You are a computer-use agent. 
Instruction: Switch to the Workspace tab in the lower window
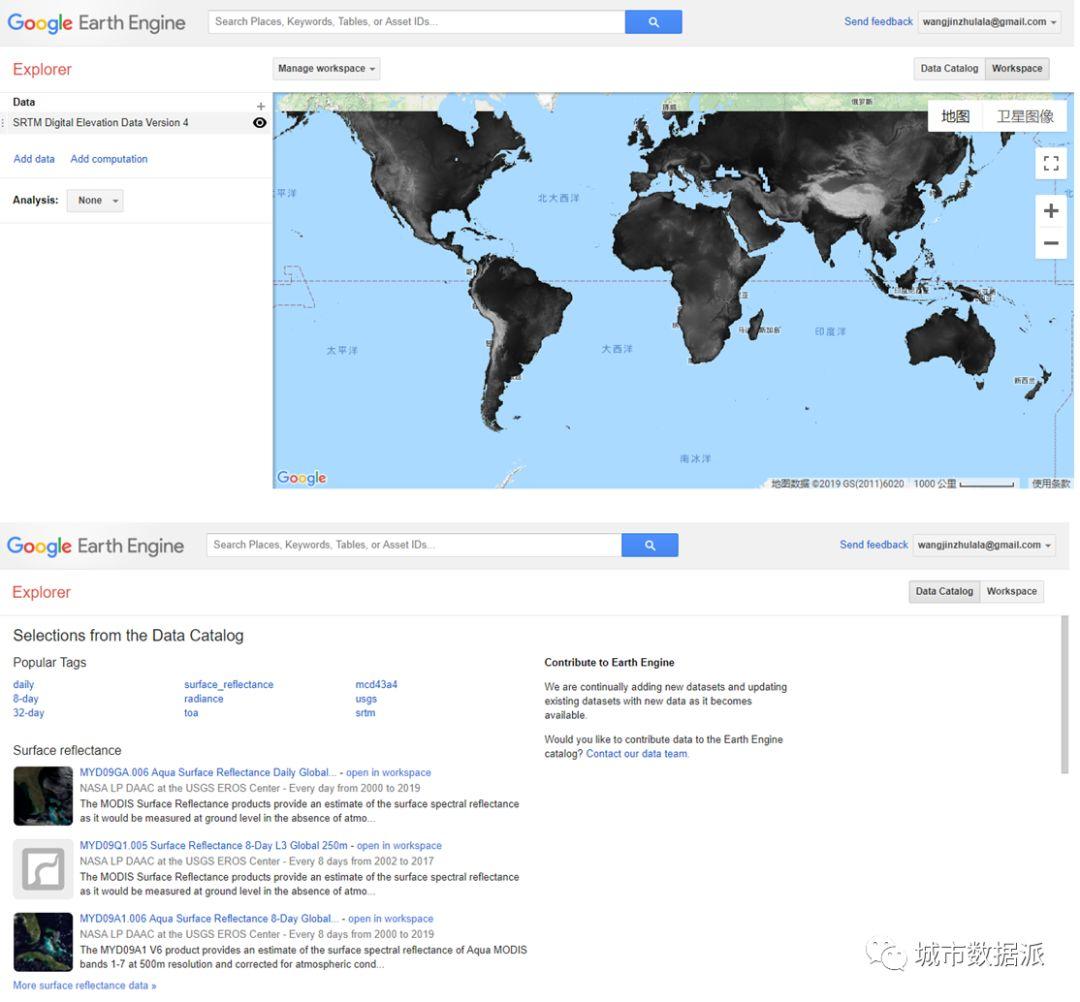tap(1011, 591)
